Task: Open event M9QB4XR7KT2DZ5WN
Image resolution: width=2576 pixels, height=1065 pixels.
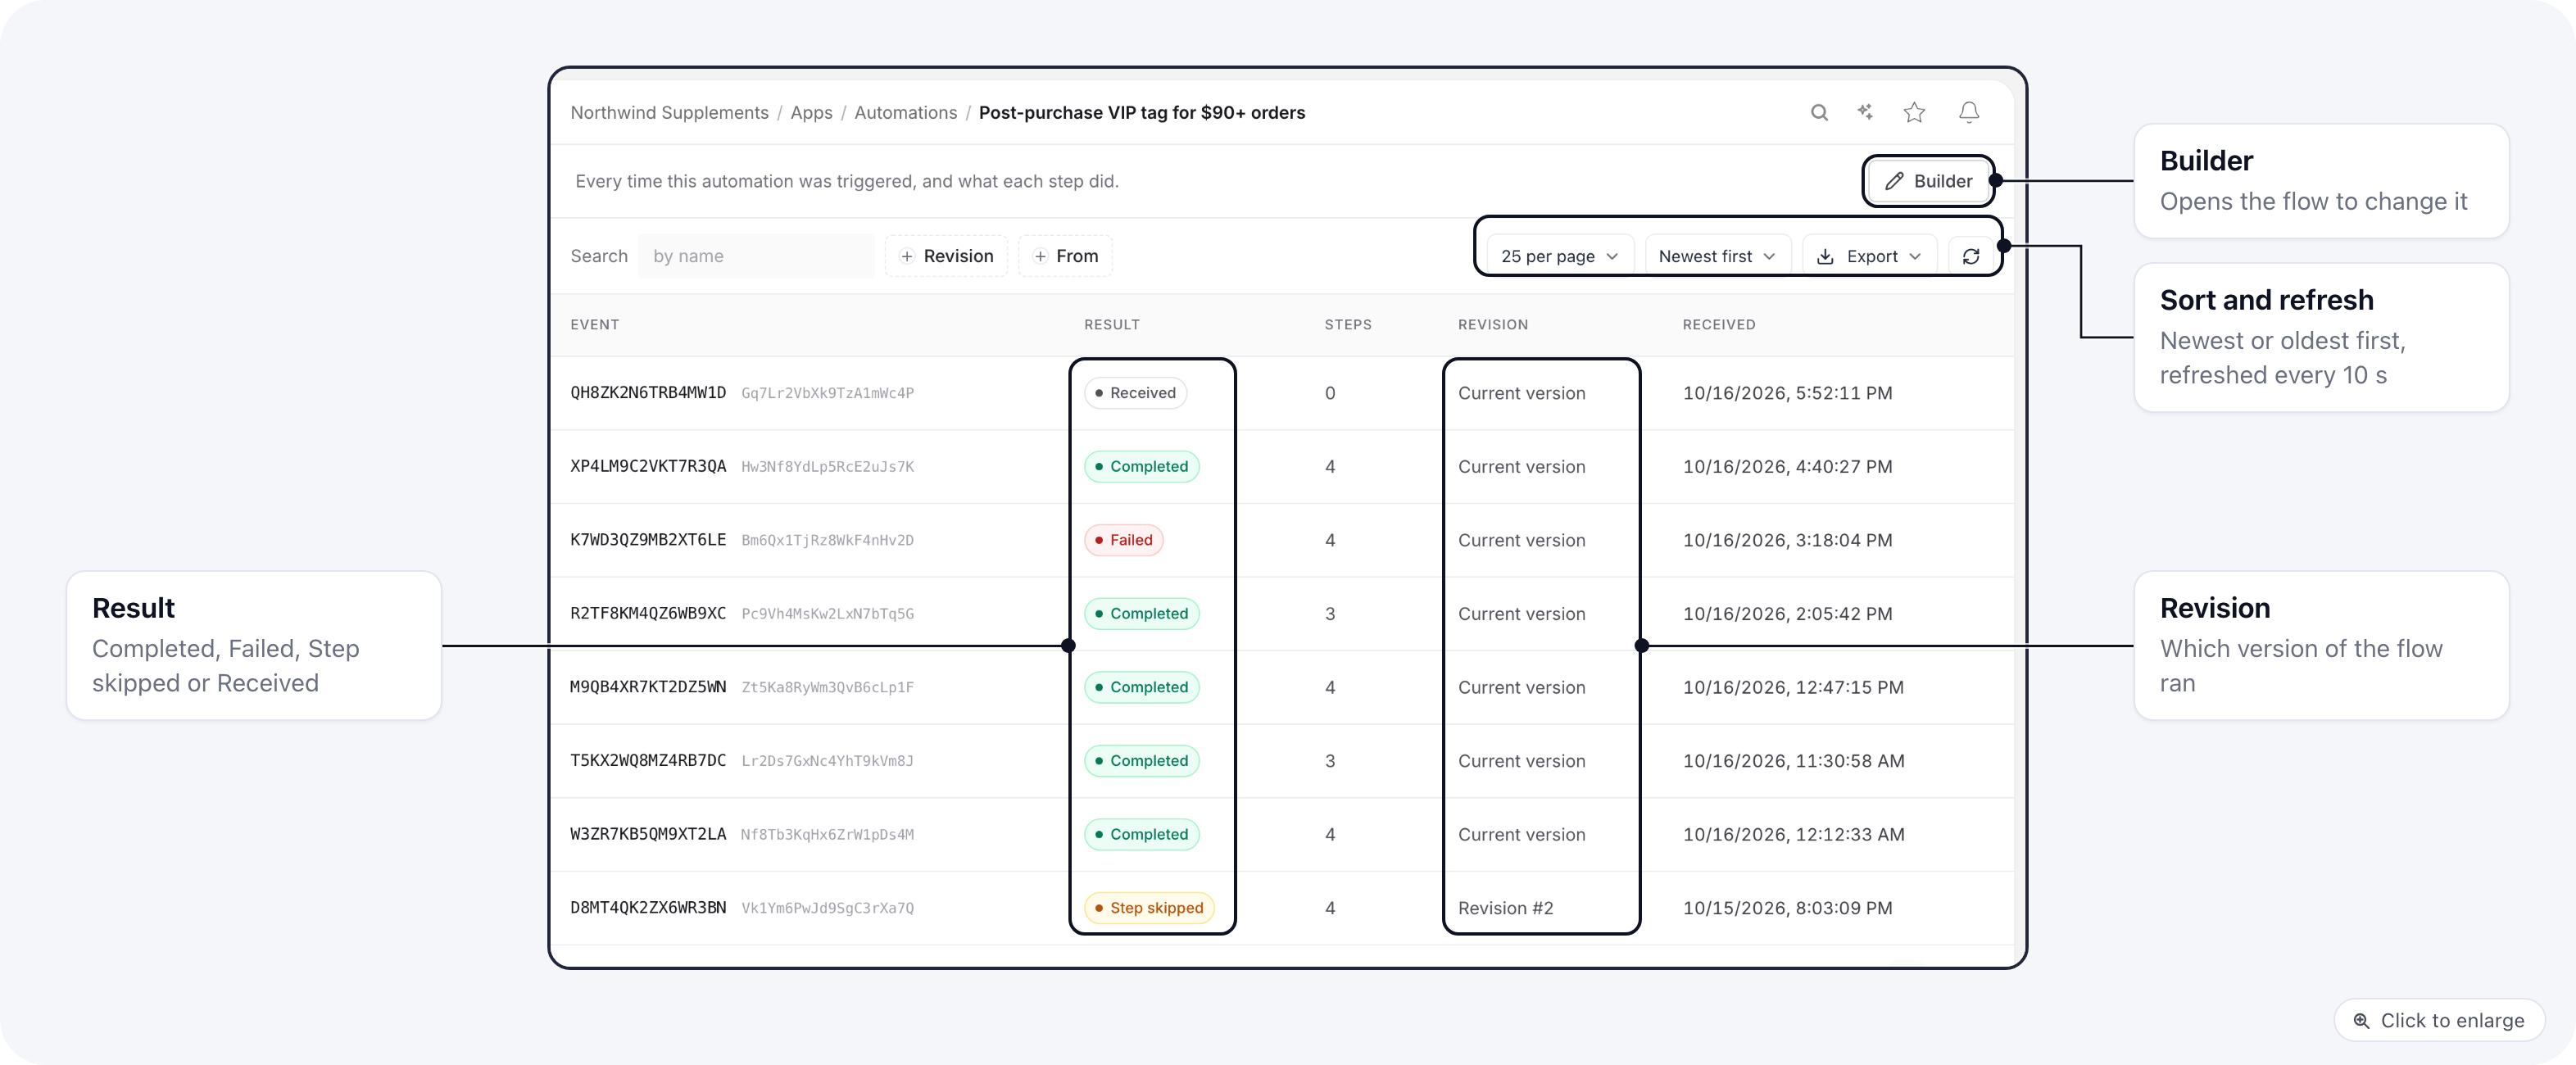Action: 648,687
